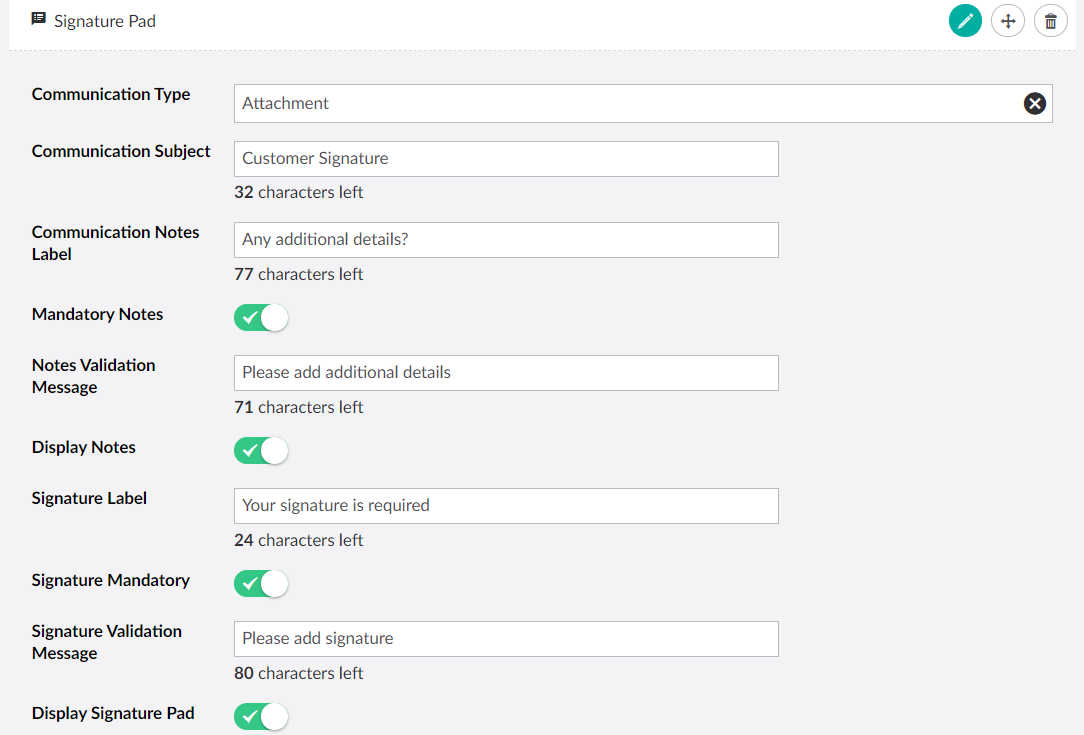The height and width of the screenshot is (735, 1084).
Task: Delete the Signature Pad using trash icon
Action: click(x=1050, y=21)
